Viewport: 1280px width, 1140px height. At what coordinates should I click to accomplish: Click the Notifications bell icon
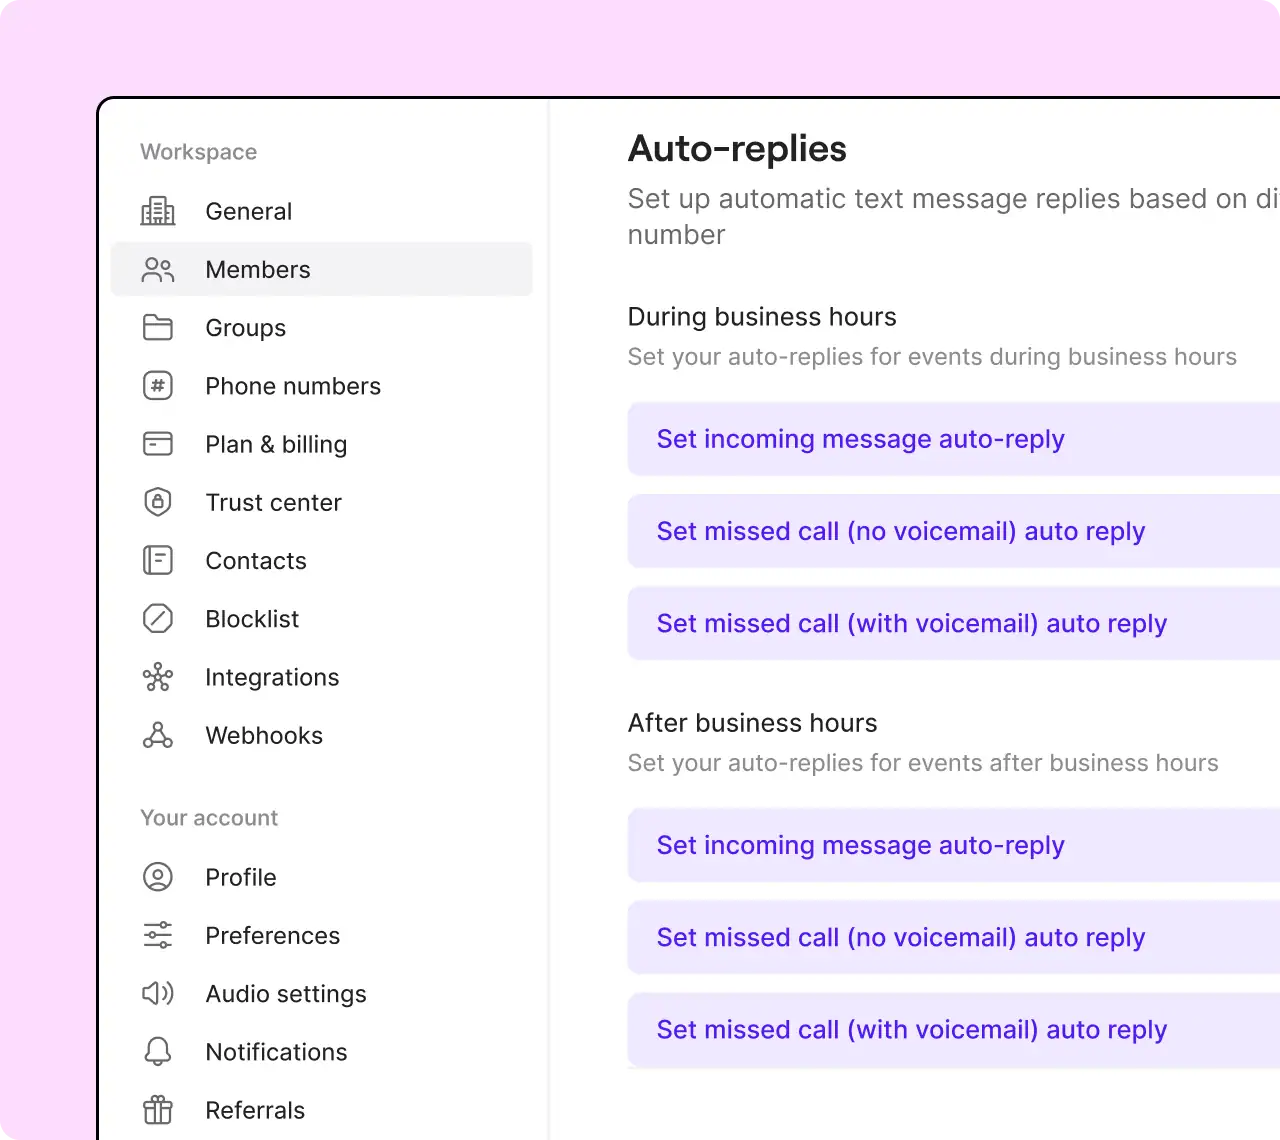[158, 1051]
